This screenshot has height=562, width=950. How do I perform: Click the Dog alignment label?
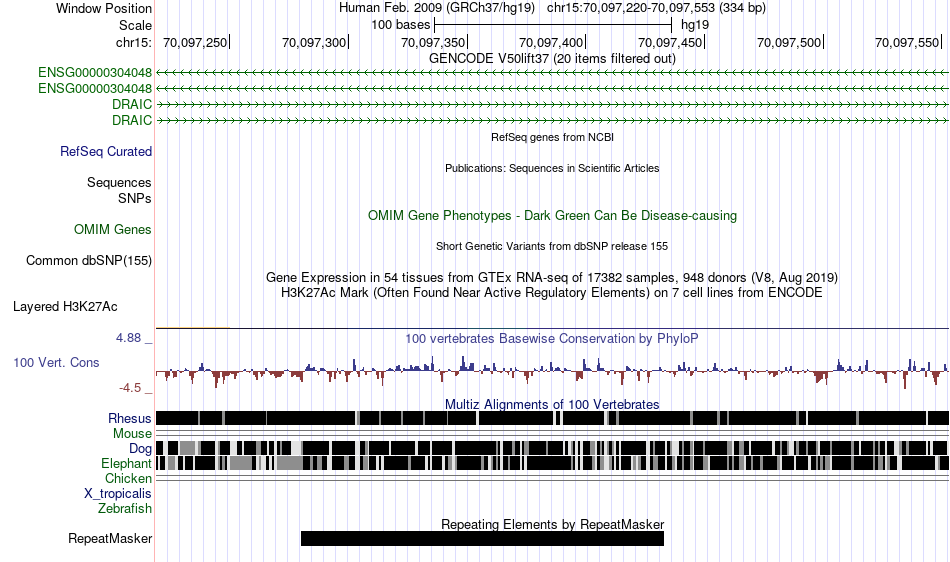point(140,448)
